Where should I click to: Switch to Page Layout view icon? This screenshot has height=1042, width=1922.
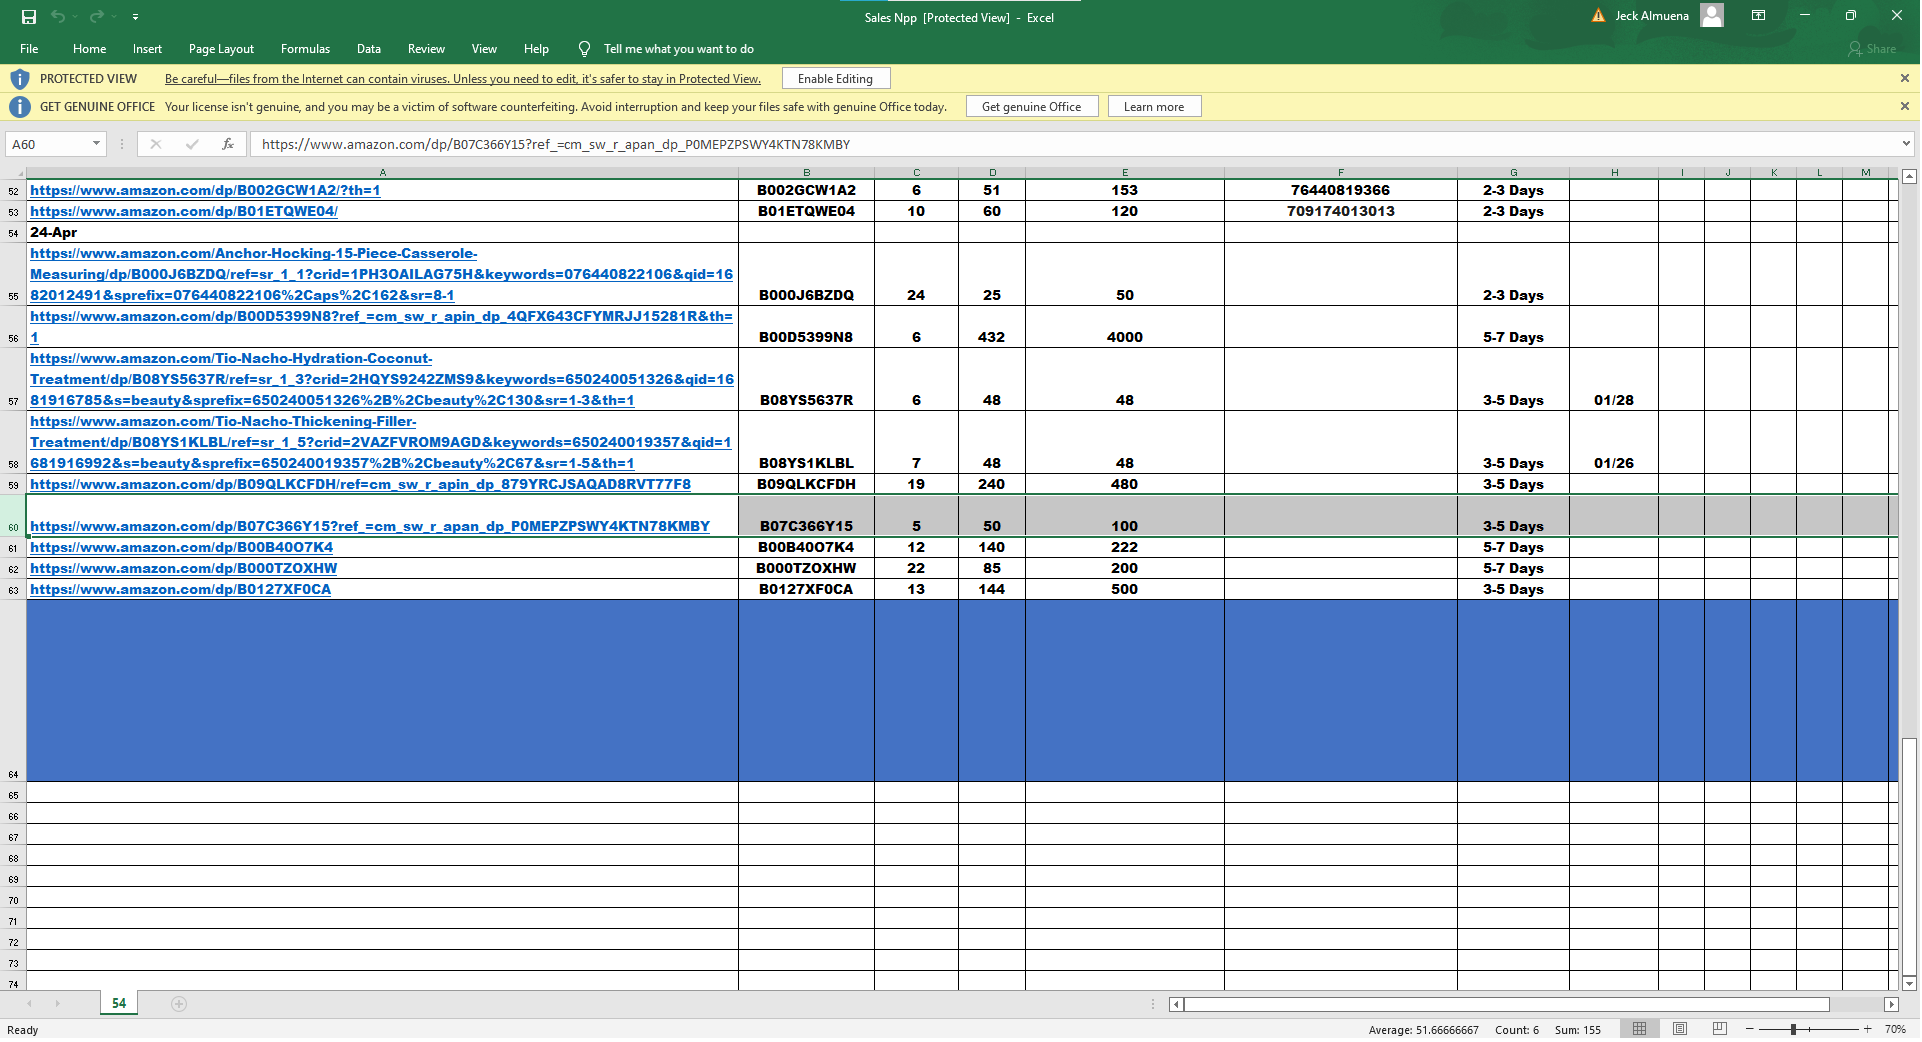pos(1680,1029)
